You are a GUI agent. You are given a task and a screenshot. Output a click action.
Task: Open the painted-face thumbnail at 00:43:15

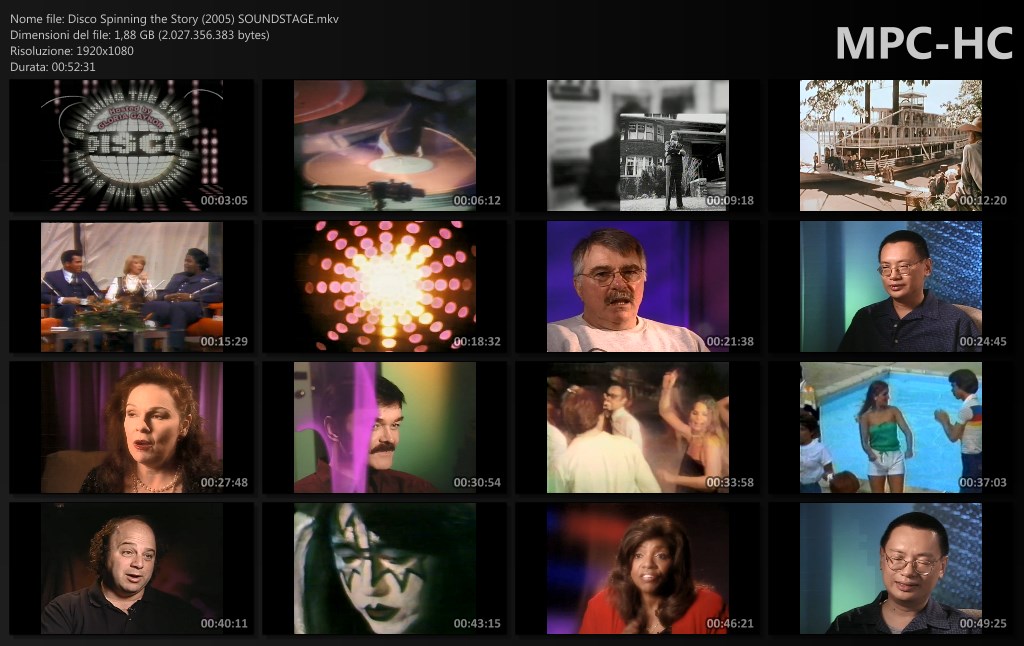384,569
